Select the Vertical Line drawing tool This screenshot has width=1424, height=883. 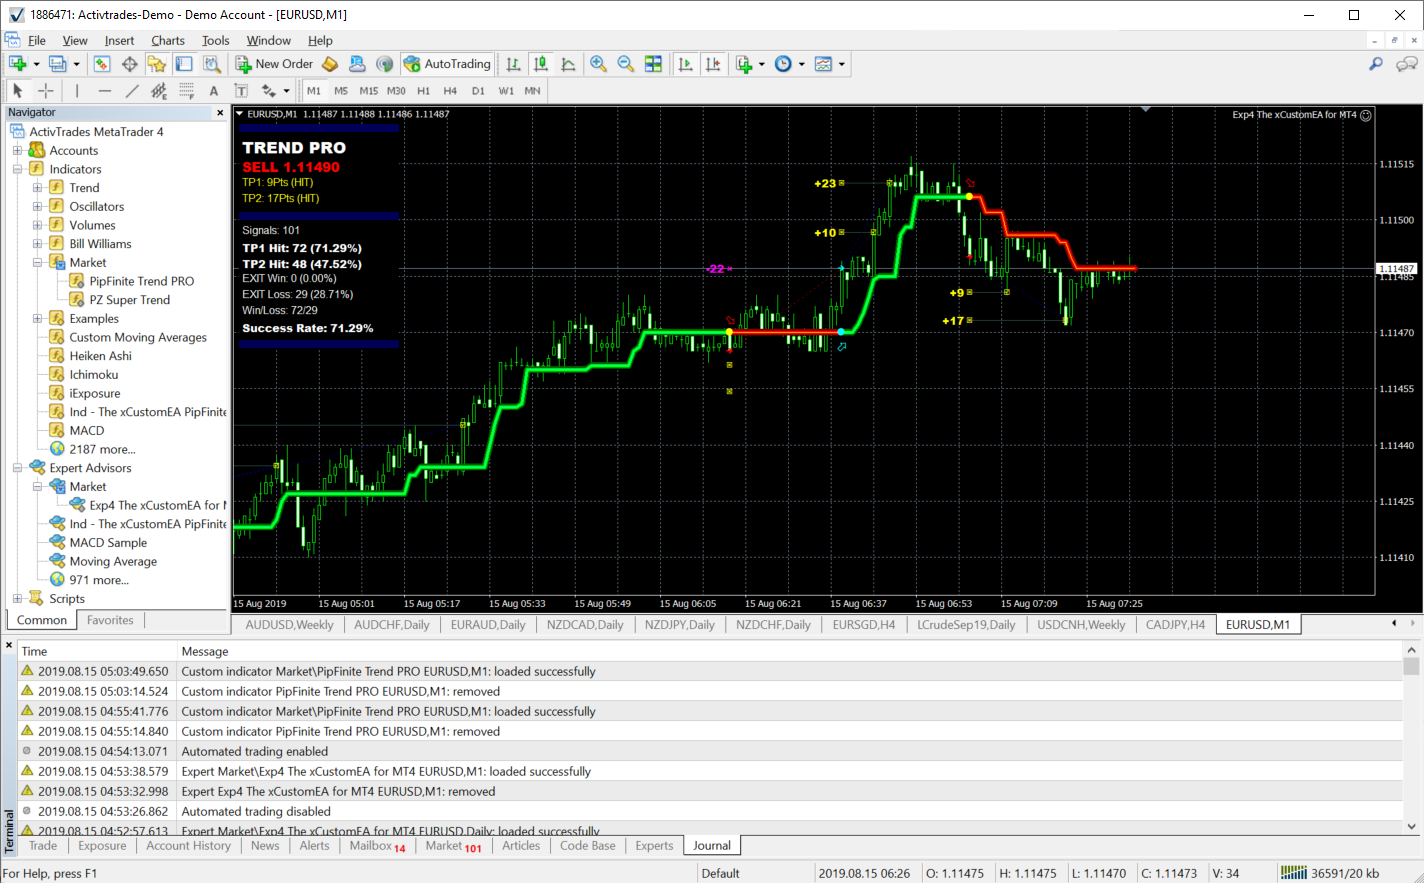pyautogui.click(x=77, y=91)
